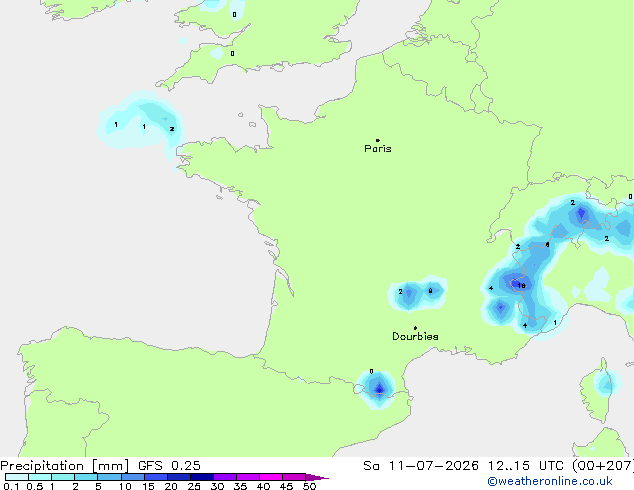Click the Dourbies location label

pyautogui.click(x=415, y=336)
